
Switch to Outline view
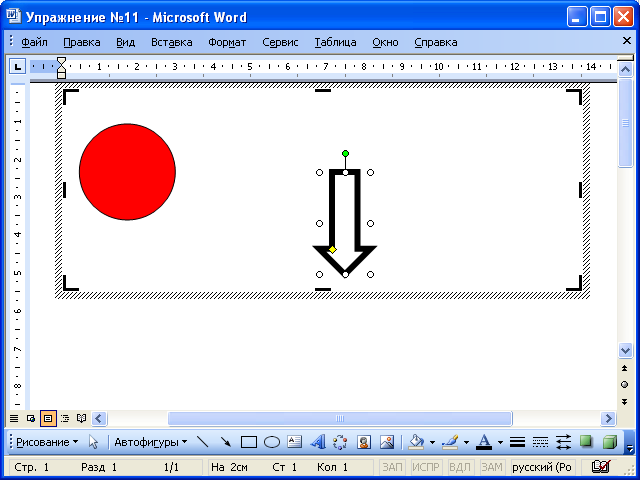[x=65, y=418]
